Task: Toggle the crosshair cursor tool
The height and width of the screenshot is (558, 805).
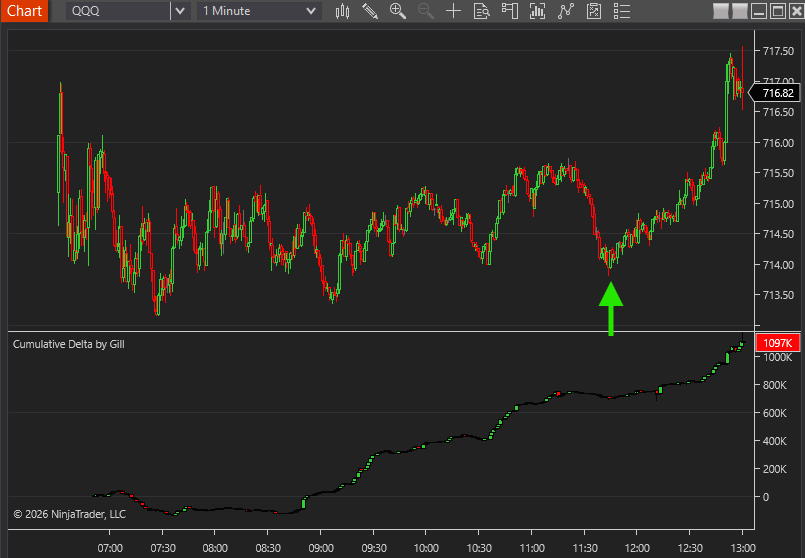Action: [x=453, y=11]
